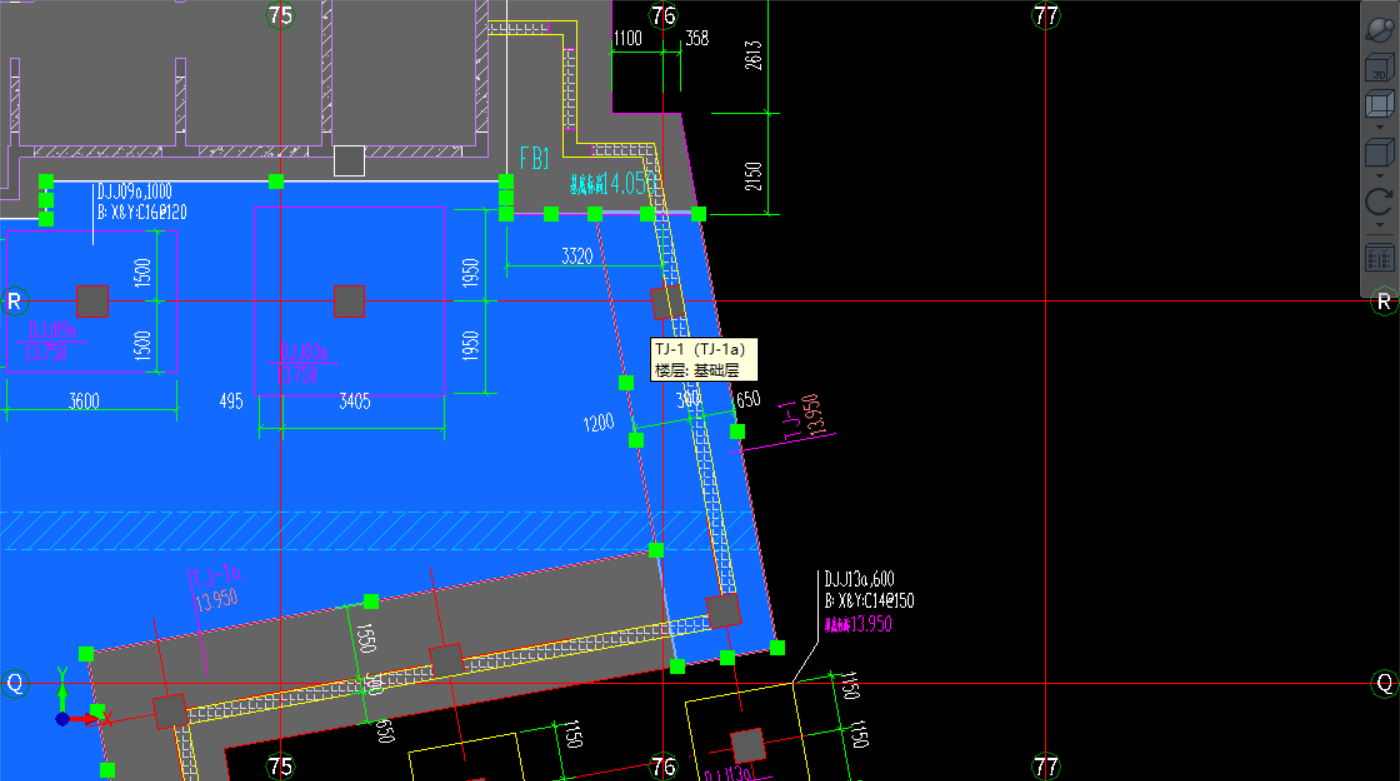
Task: Click the green grip beside dimension 2150 baseline
Action: point(699,213)
